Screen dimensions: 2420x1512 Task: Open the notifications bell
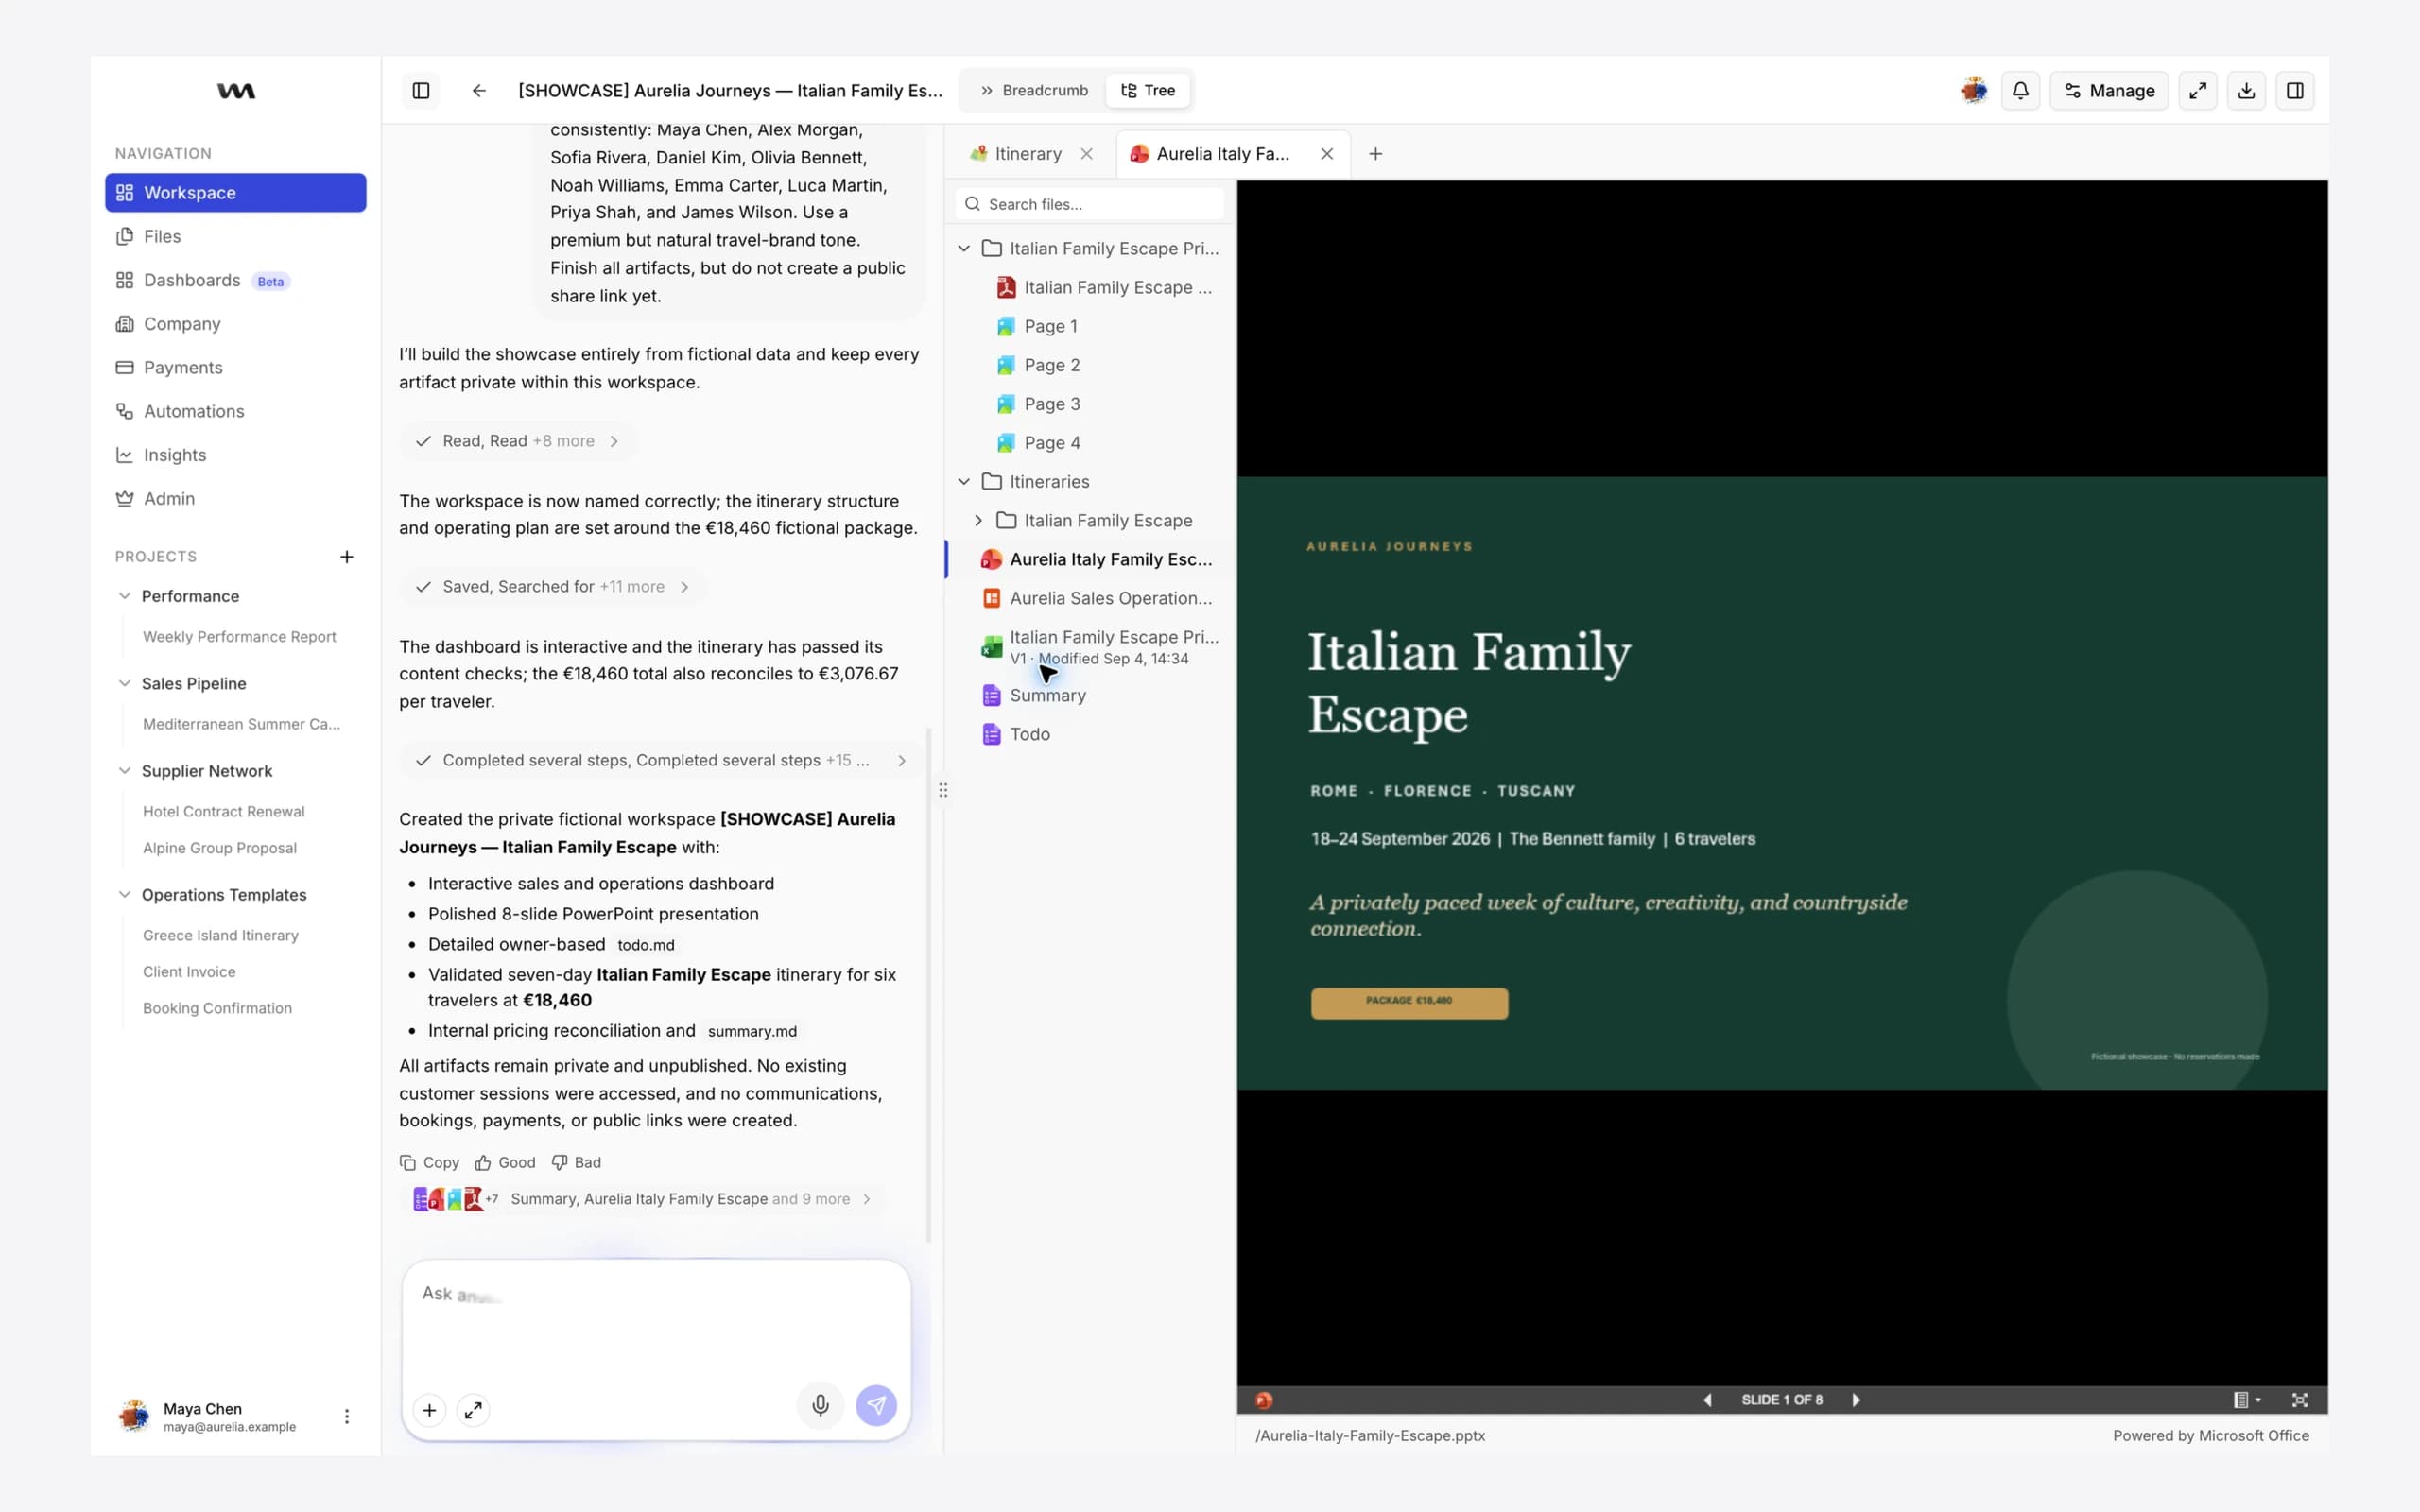(2020, 91)
